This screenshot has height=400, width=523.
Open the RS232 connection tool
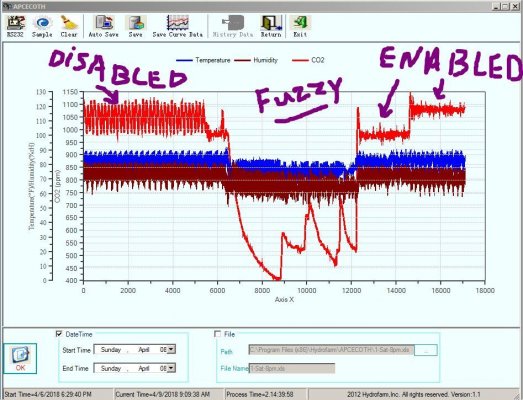[16, 26]
